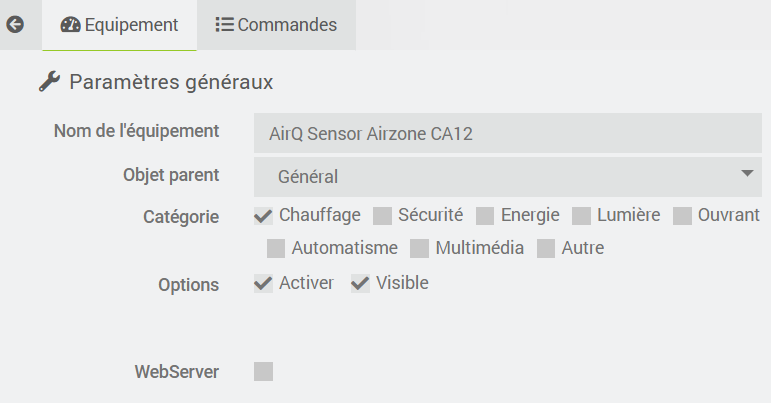This screenshot has height=403, width=771.
Task: Toggle the Activer option checkbox
Action: pos(264,284)
